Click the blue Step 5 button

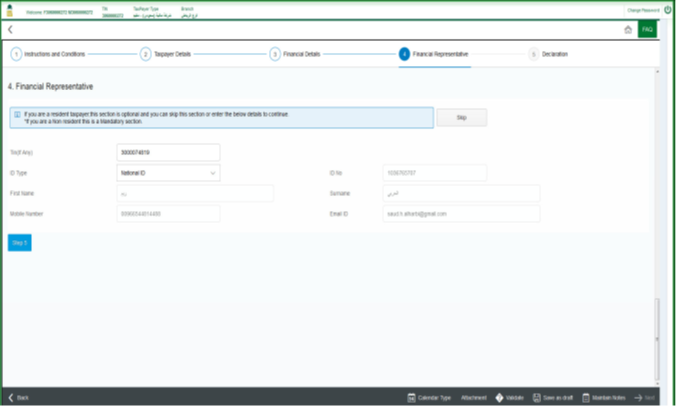coord(19,242)
